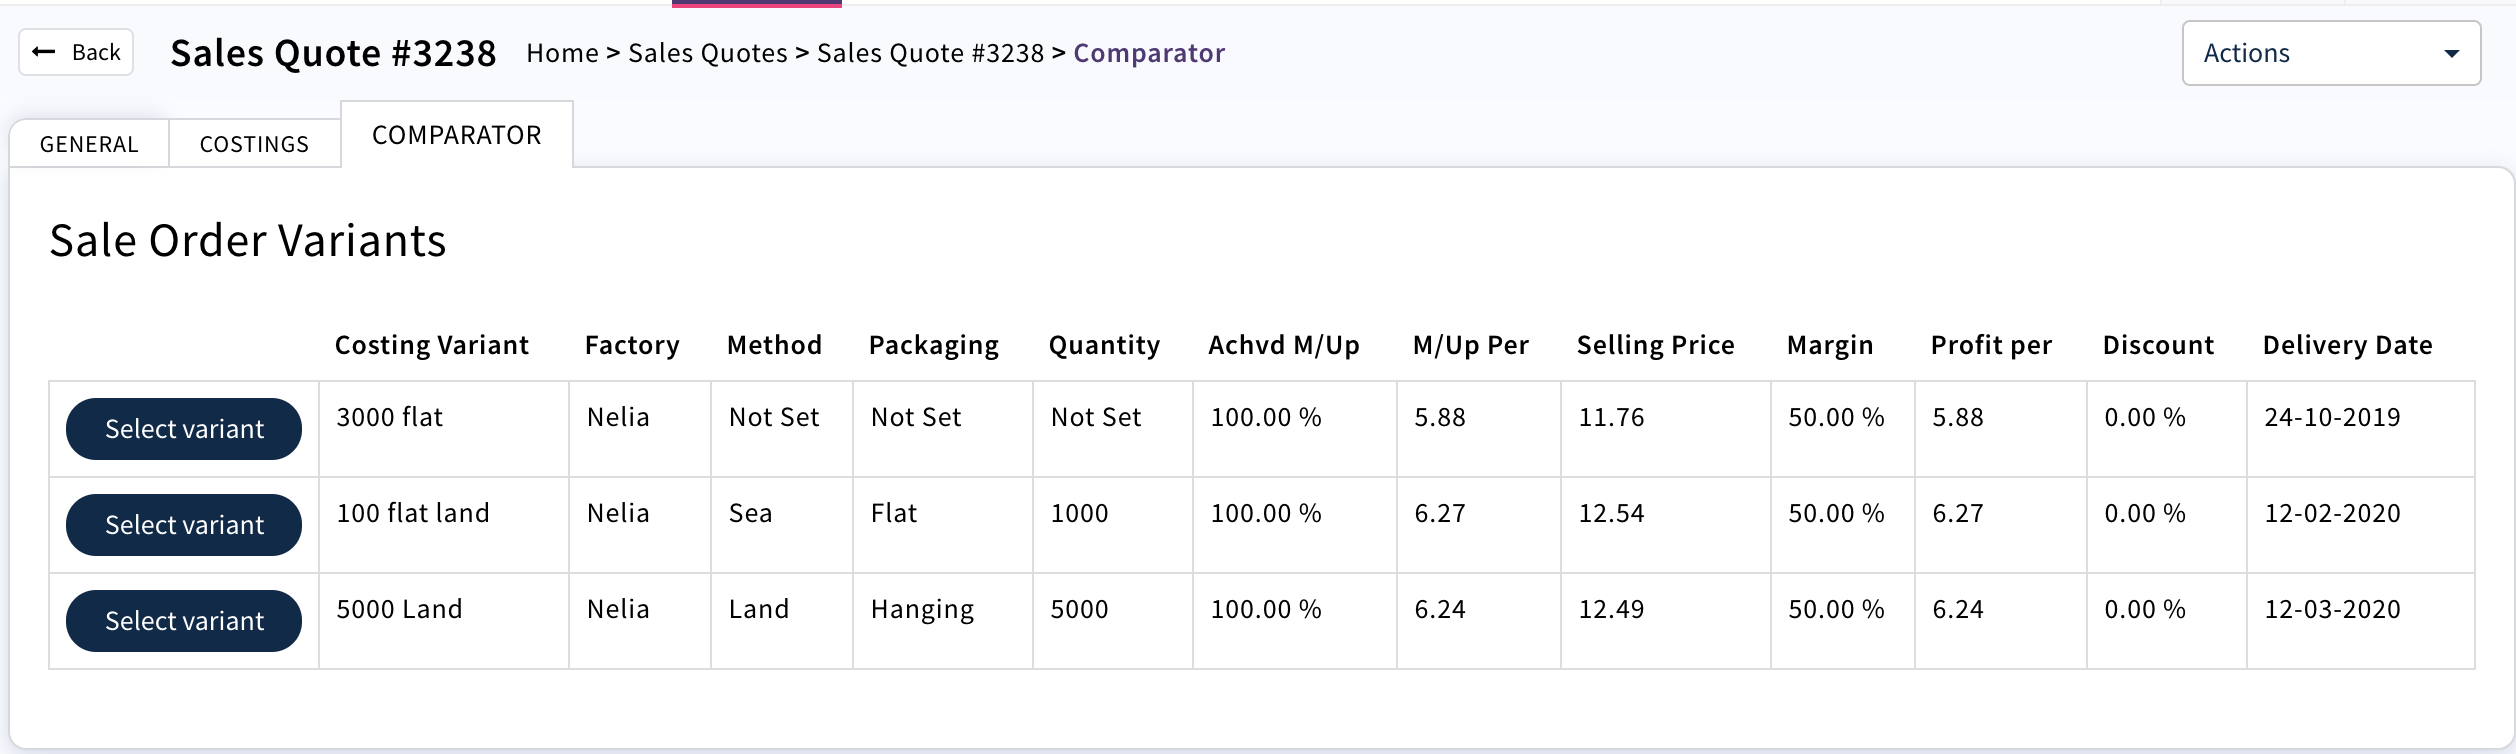The image size is (2516, 754).
Task: Navigate to Sales Quotes breadcrumb link
Action: pyautogui.click(x=707, y=53)
